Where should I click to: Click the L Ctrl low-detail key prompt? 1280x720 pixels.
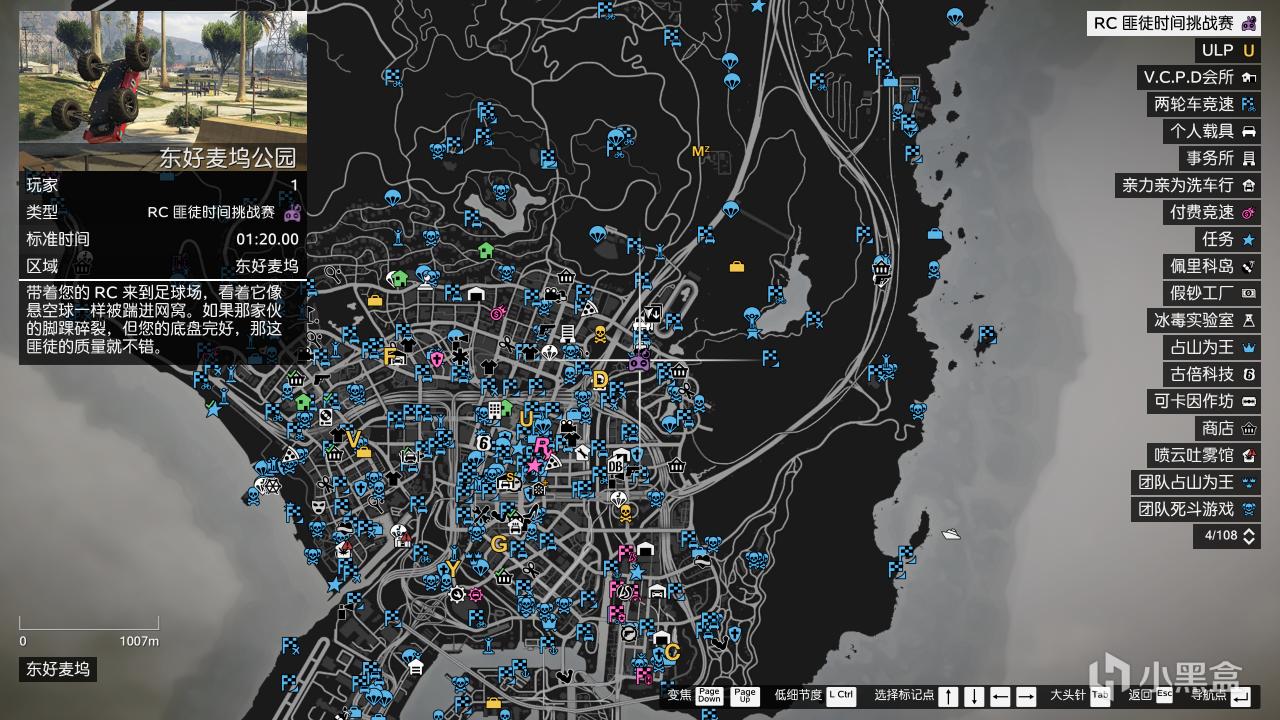coord(841,695)
